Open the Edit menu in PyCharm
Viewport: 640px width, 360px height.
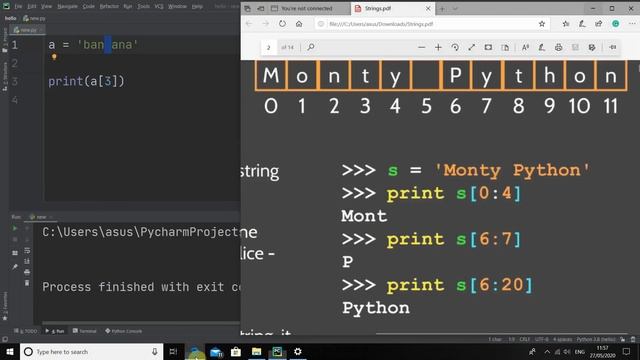[32, 7]
